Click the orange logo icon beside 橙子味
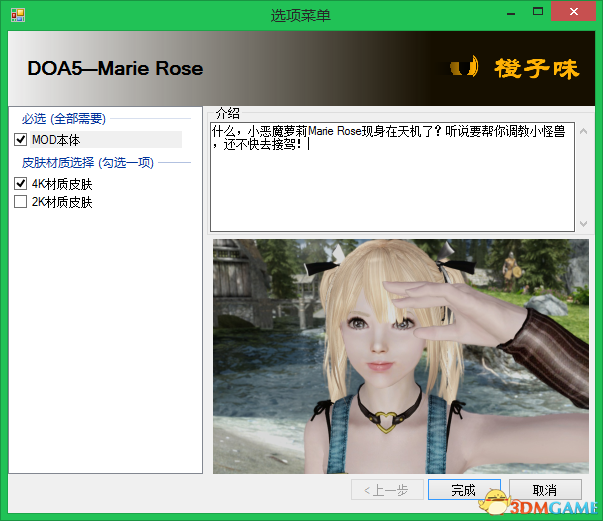The width and height of the screenshot is (603, 521). pyautogui.click(x=462, y=68)
